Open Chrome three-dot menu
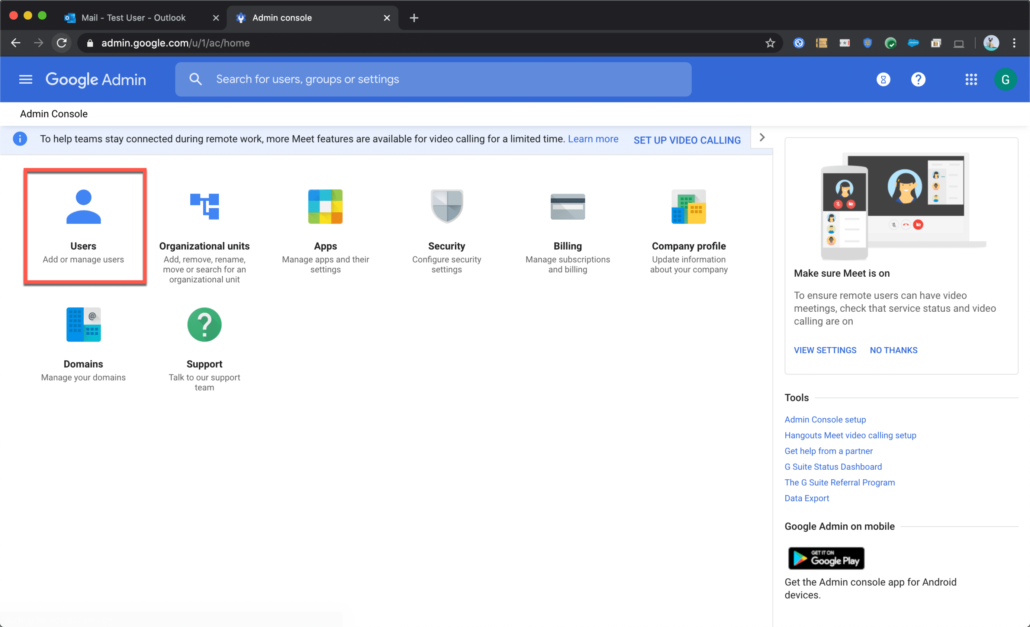The height and width of the screenshot is (627, 1030). pyautogui.click(x=1014, y=43)
